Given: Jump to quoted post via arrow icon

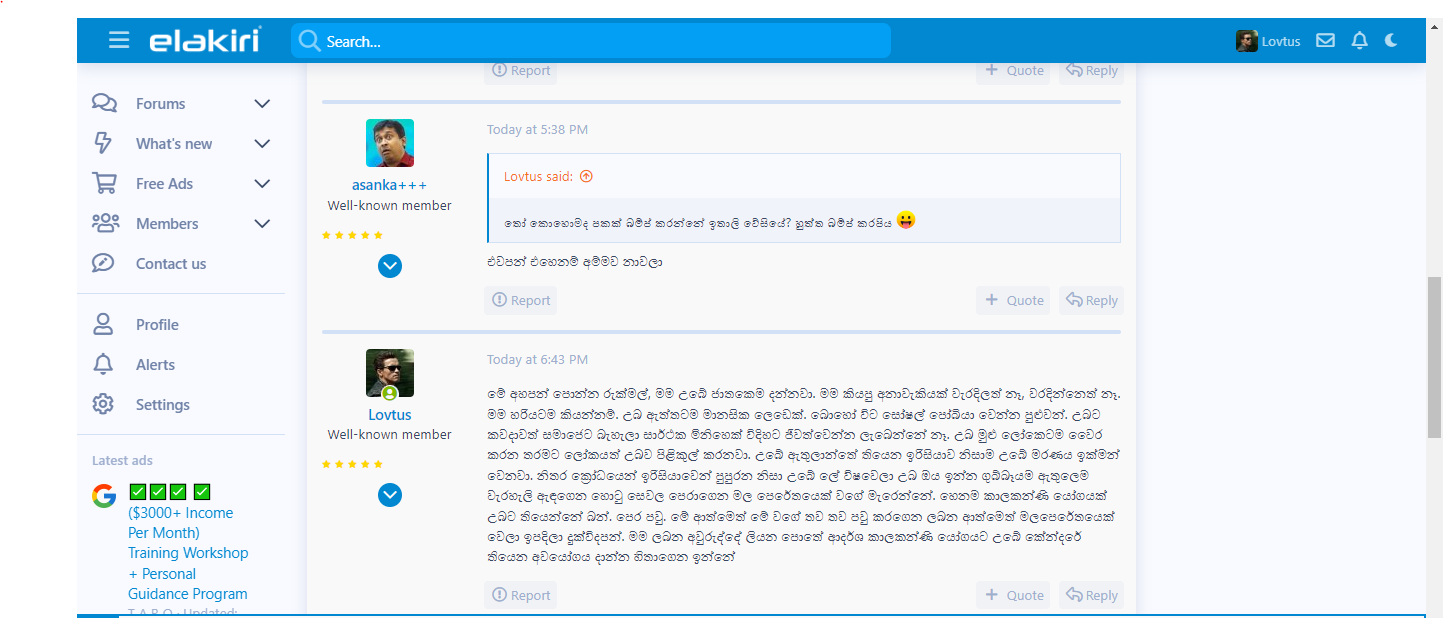Looking at the screenshot, I should click(x=586, y=176).
